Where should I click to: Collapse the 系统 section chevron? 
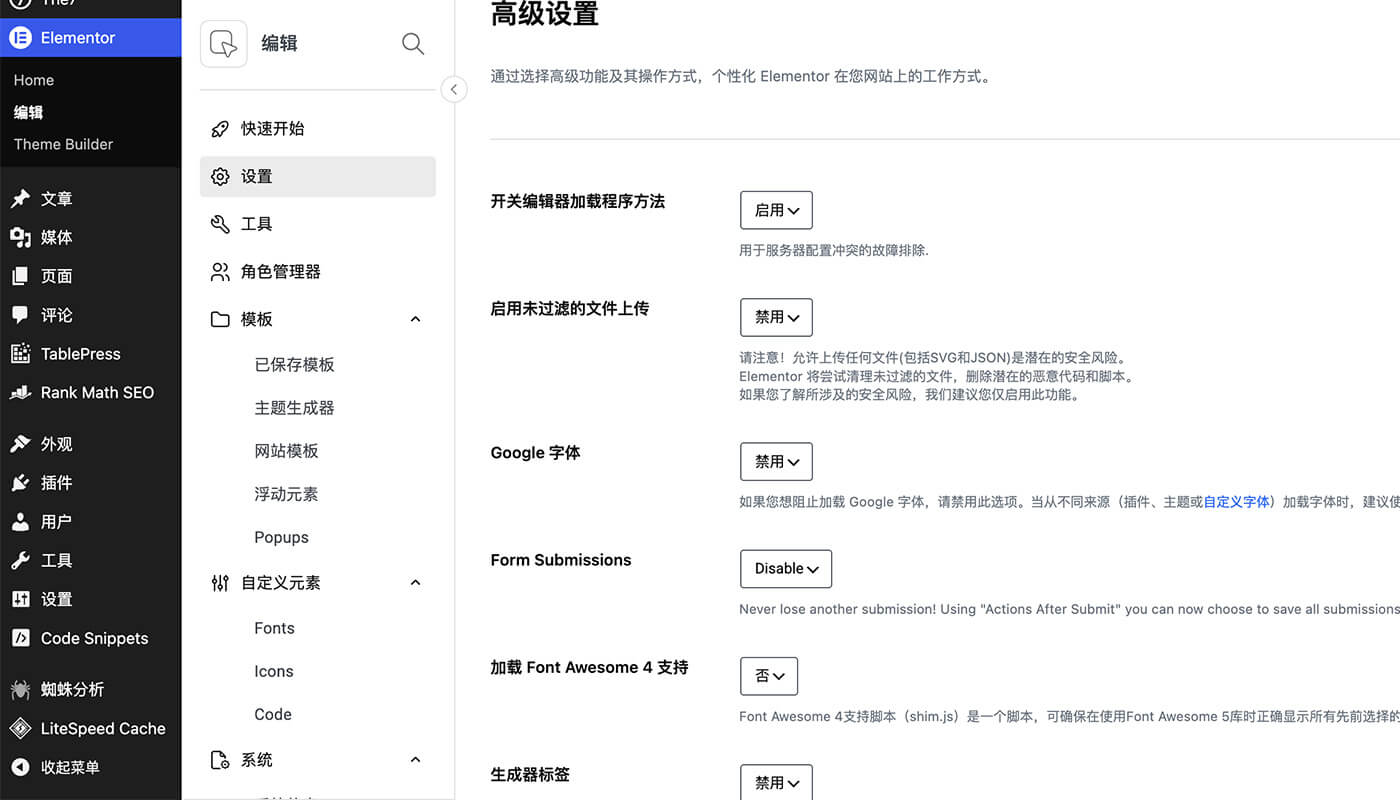point(416,761)
